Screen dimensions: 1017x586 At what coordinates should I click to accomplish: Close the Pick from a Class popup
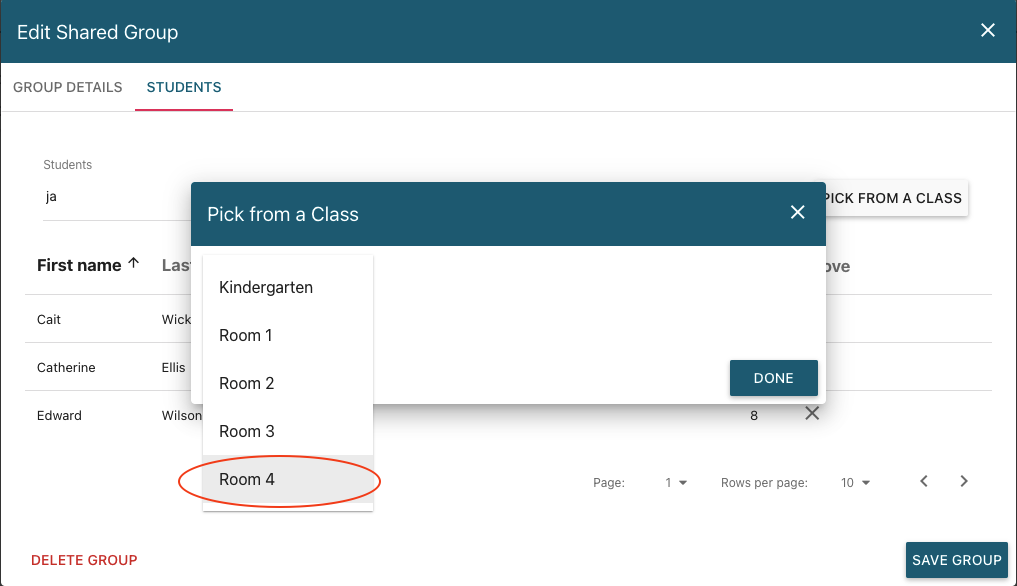coord(797,213)
